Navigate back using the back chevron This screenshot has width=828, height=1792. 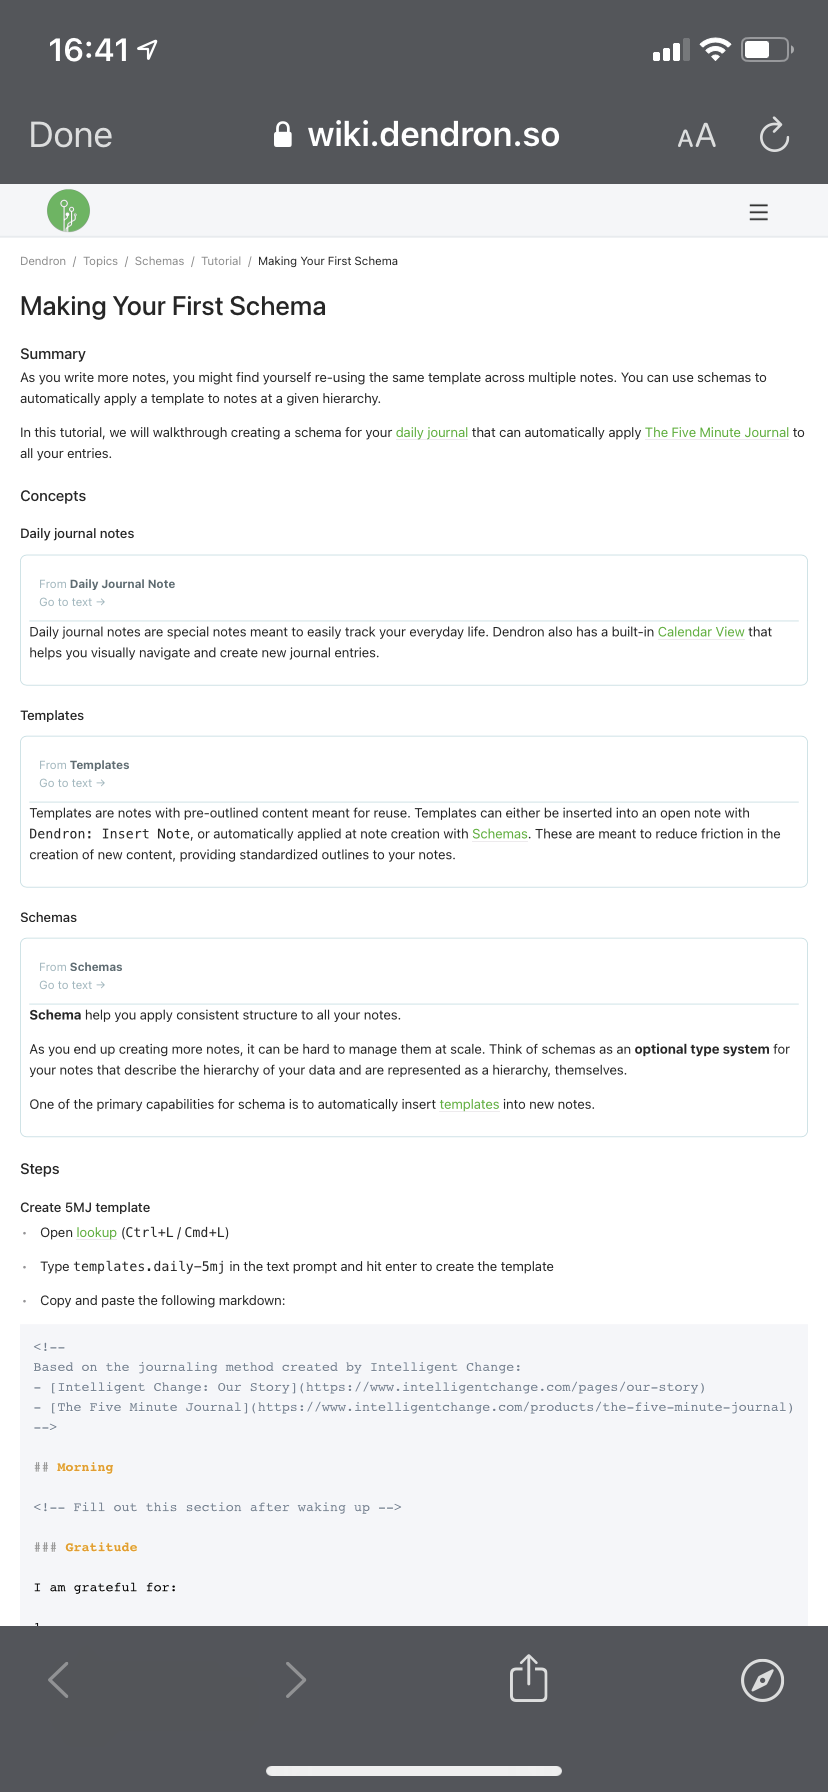coord(58,1679)
